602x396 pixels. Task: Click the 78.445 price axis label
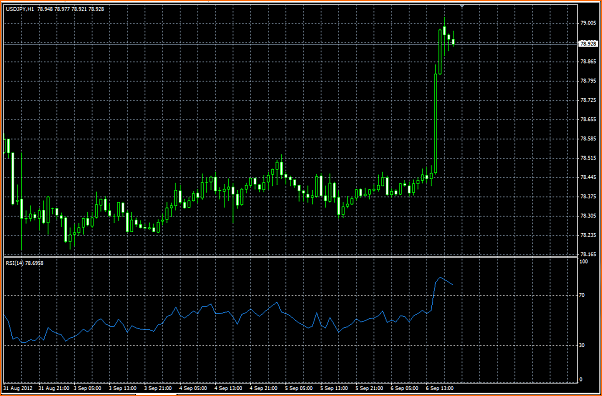coord(587,177)
